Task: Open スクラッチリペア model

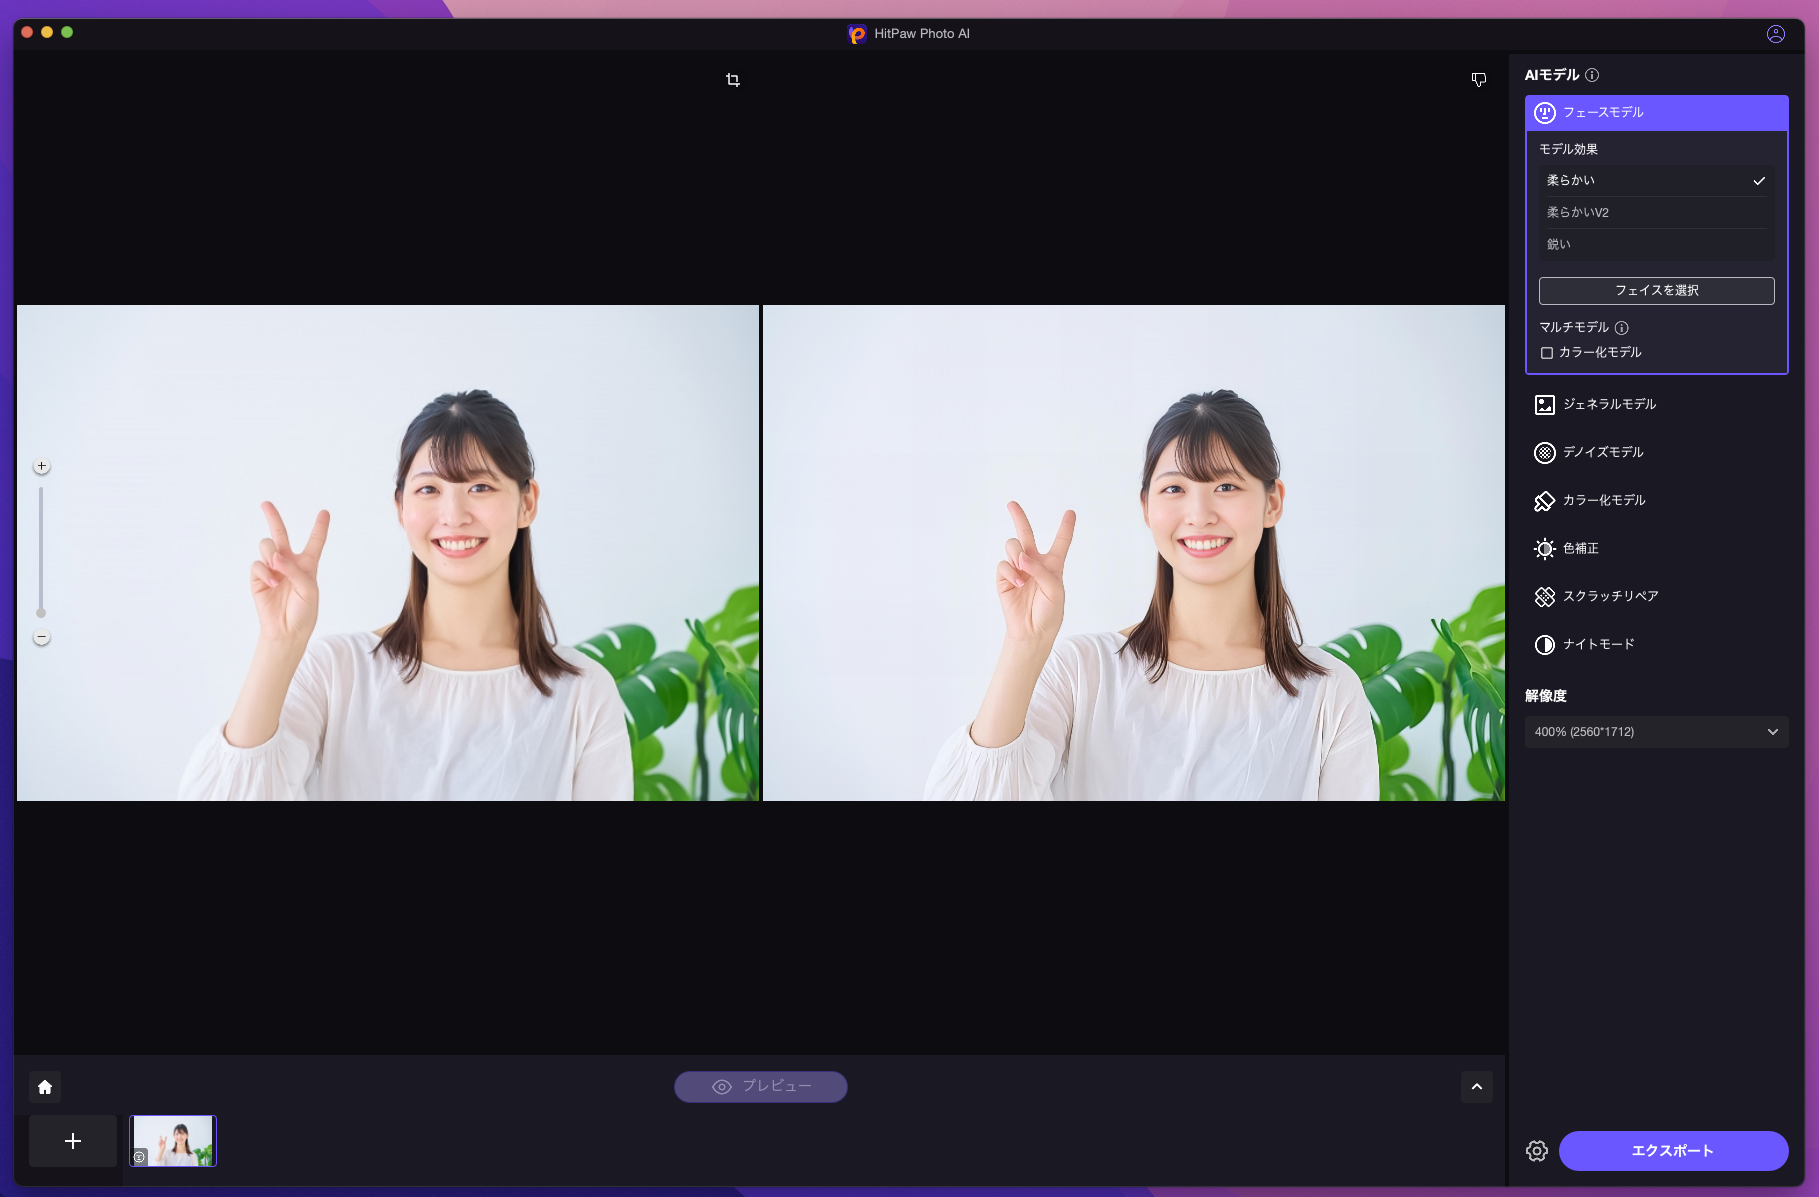Action: [1657, 597]
